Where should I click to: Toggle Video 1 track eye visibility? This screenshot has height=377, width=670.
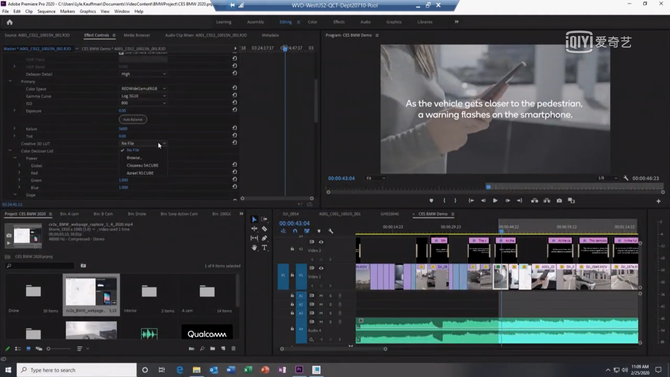[321, 268]
